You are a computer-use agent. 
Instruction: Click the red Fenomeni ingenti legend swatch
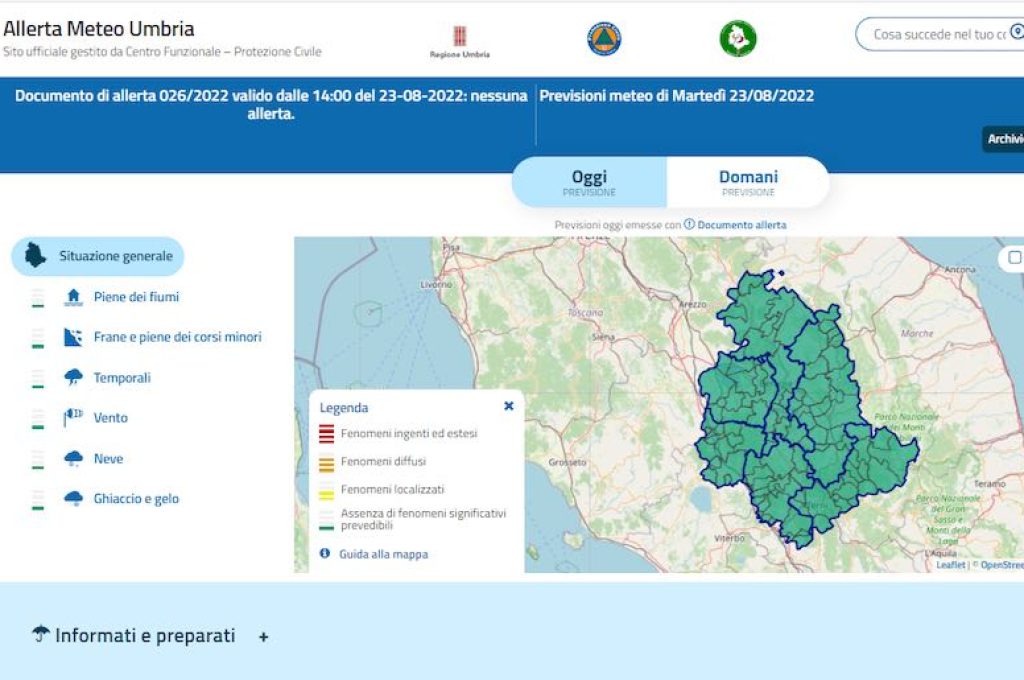(327, 434)
